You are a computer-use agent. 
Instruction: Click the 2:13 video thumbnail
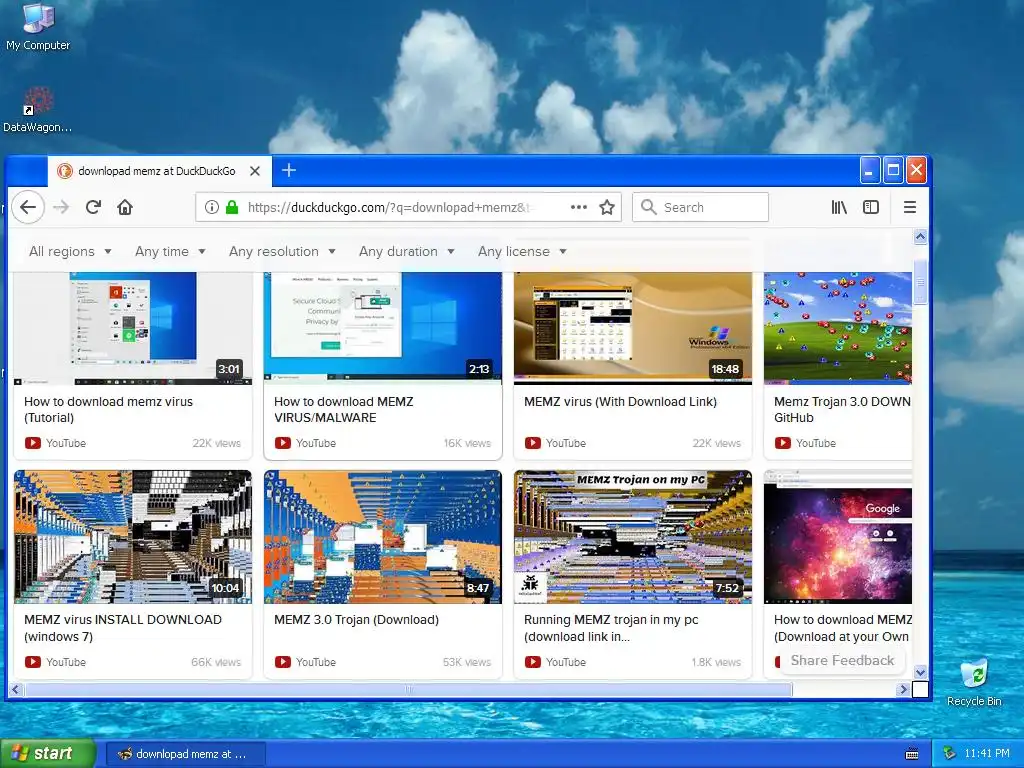[383, 328]
